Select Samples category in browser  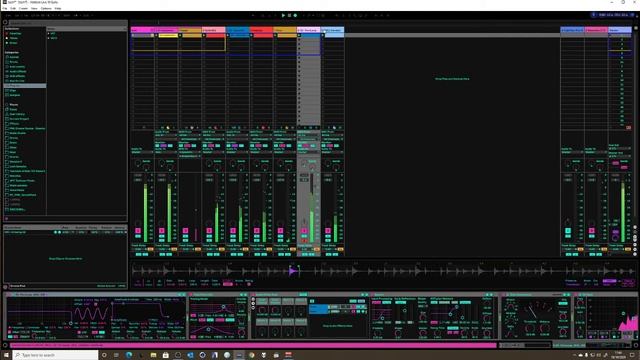15,95
